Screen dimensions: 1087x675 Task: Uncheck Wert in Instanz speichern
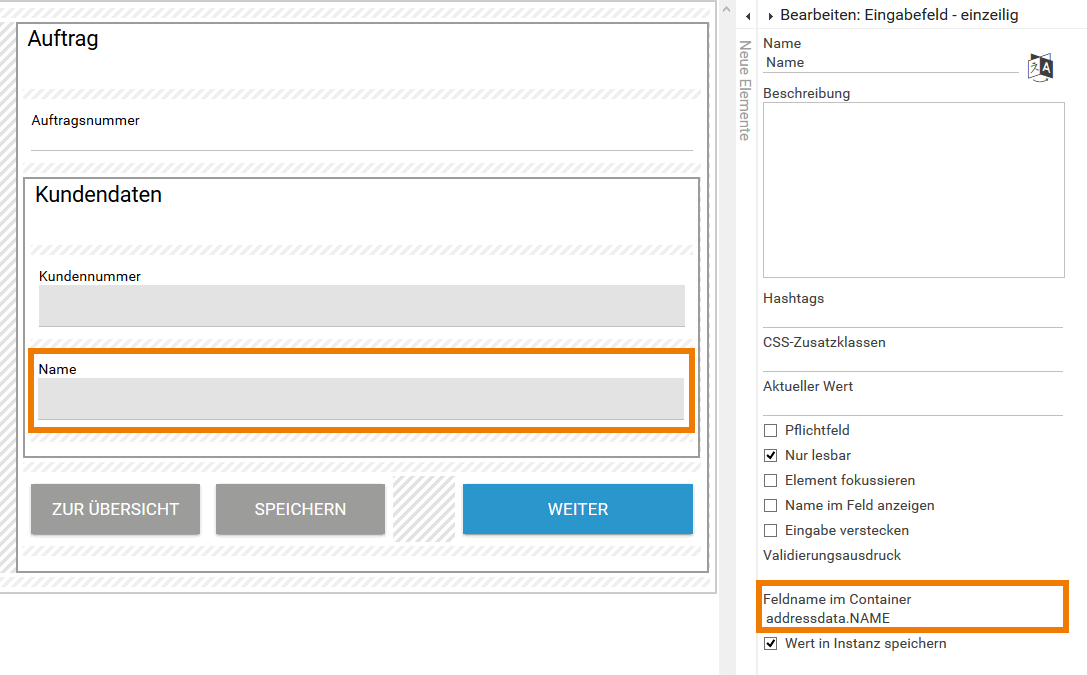(x=770, y=643)
